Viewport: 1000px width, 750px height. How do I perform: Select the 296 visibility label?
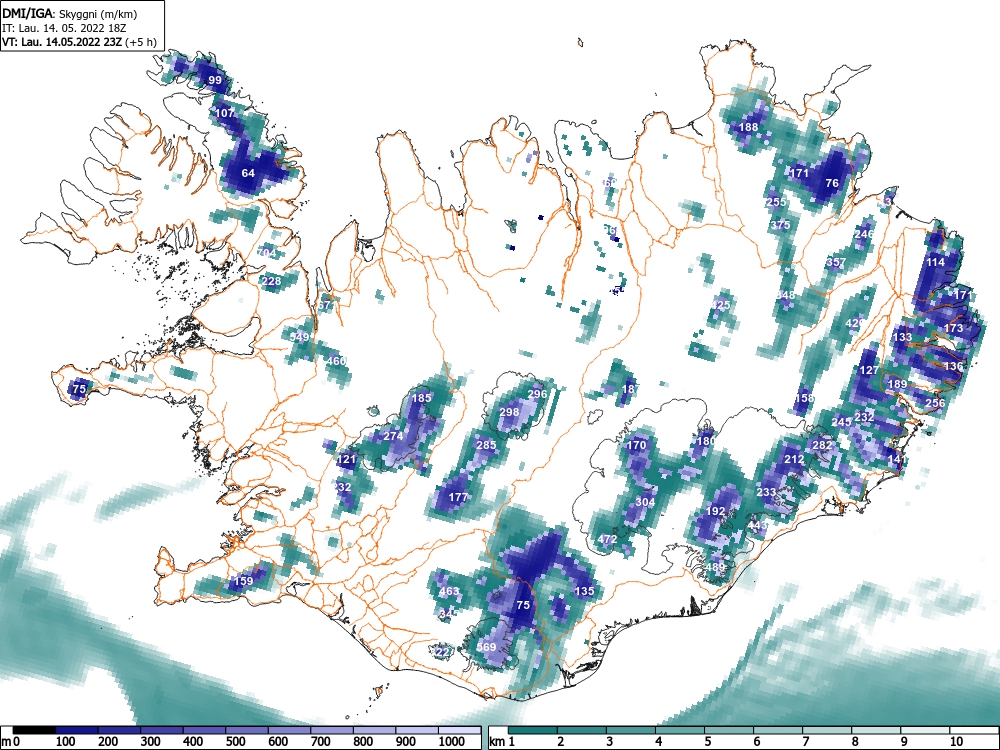(x=538, y=393)
